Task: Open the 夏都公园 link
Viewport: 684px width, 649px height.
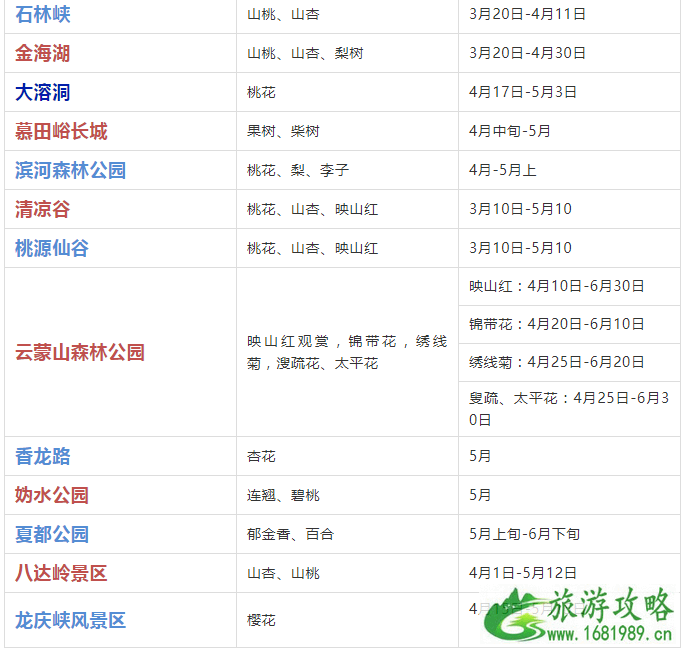Action: [x=52, y=534]
